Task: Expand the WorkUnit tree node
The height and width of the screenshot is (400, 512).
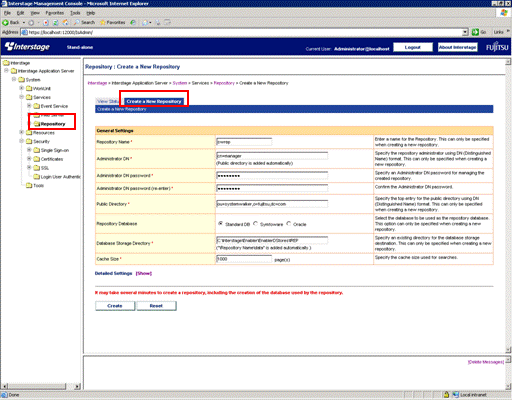Action: click(21, 88)
